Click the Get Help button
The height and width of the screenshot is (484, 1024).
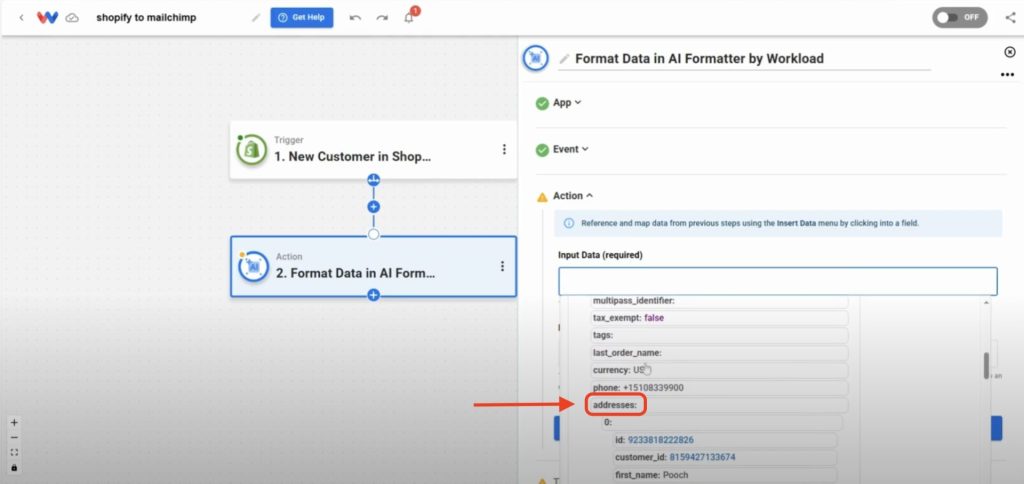302,18
